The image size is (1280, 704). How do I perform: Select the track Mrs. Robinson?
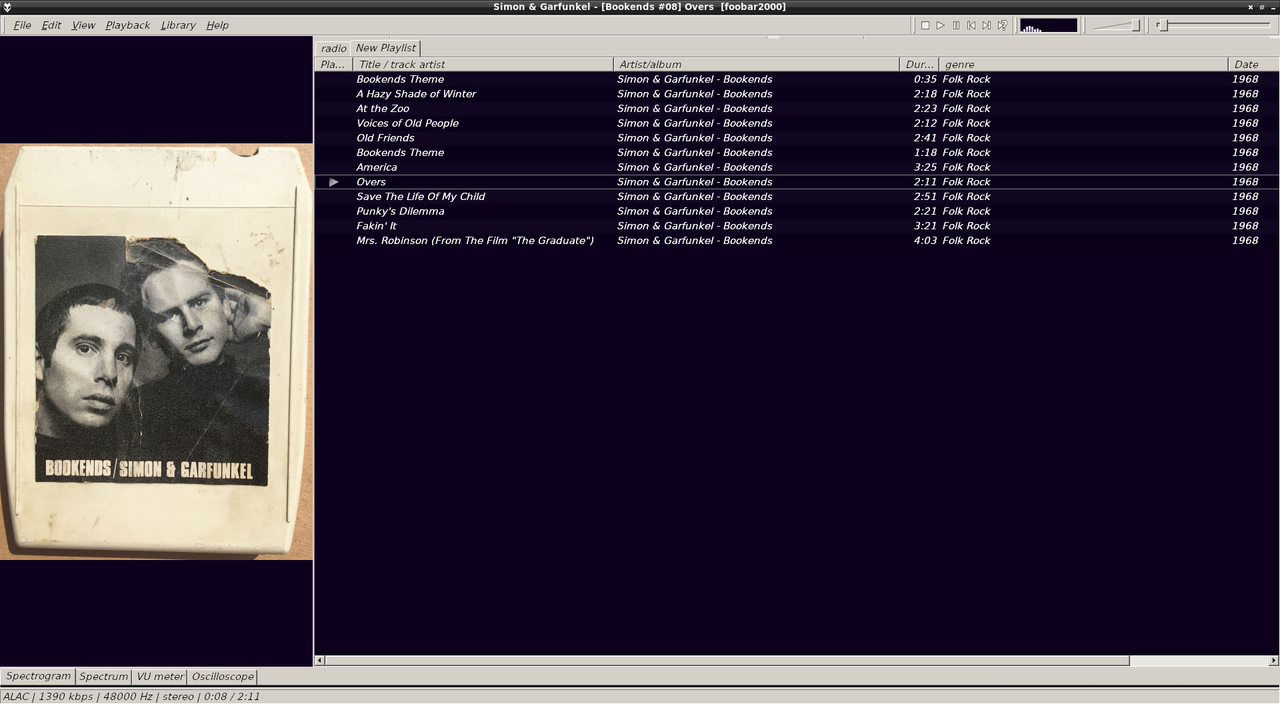797,240
